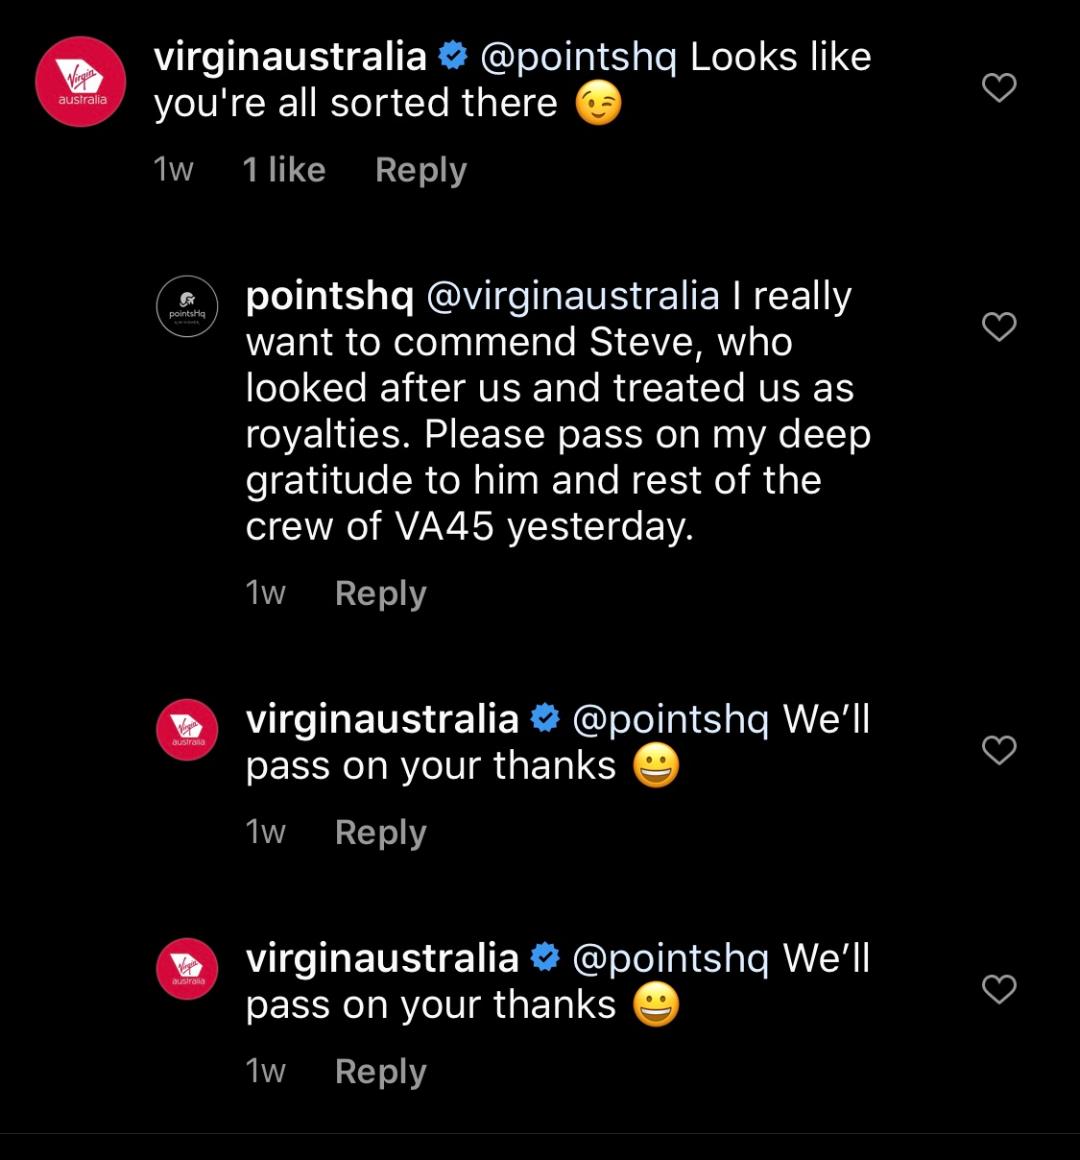Reply to the "Looks like you're all sorted" comment

tap(420, 170)
